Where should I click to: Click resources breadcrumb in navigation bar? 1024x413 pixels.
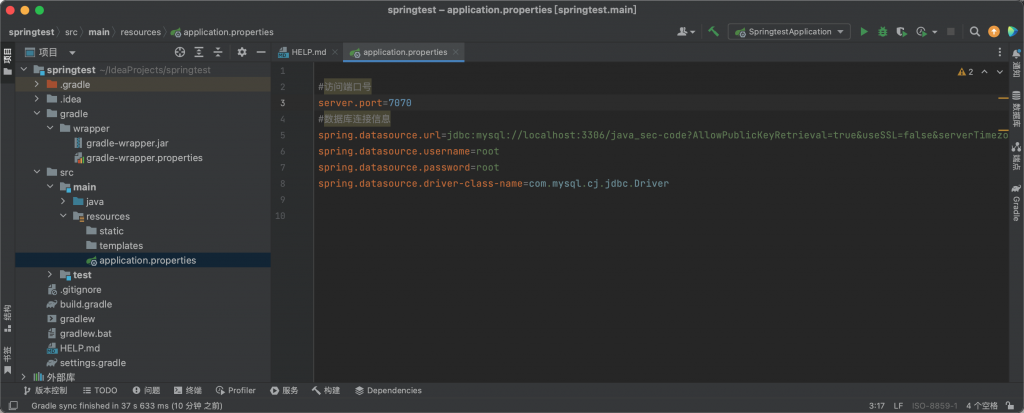[x=140, y=32]
